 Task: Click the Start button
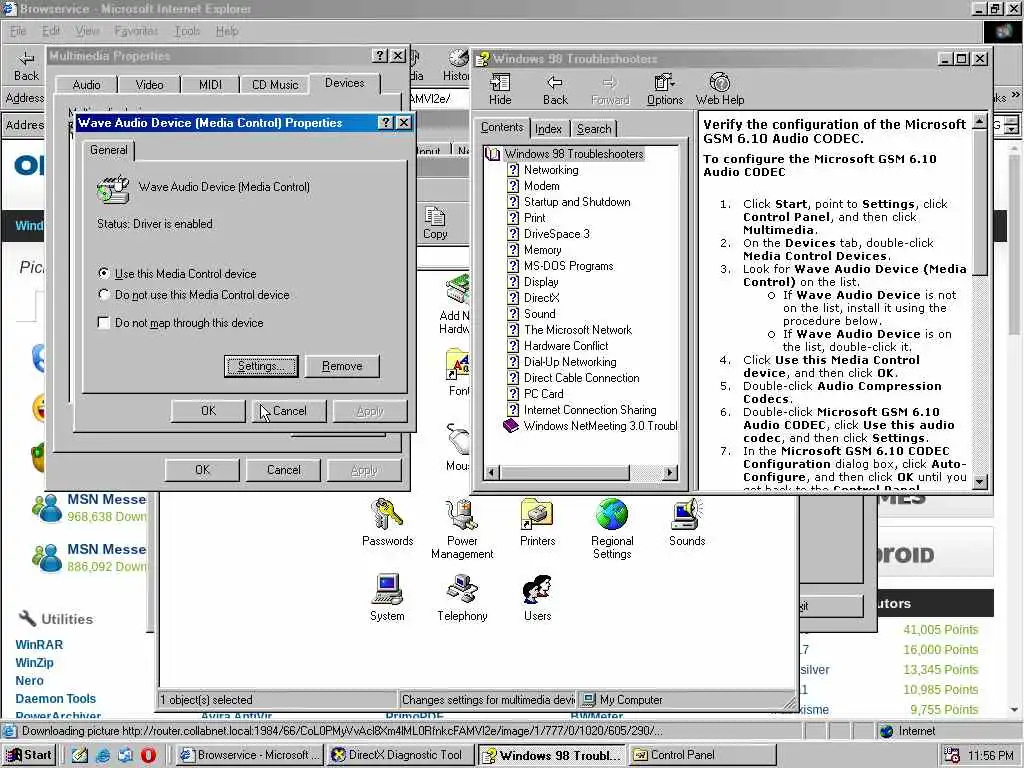29,755
